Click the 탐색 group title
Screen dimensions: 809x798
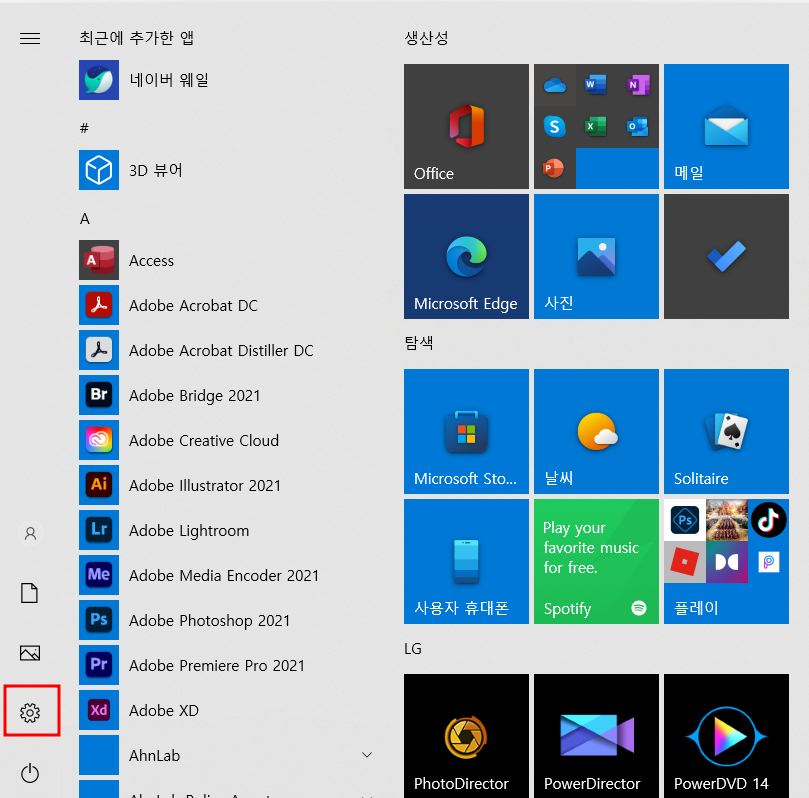(x=418, y=343)
